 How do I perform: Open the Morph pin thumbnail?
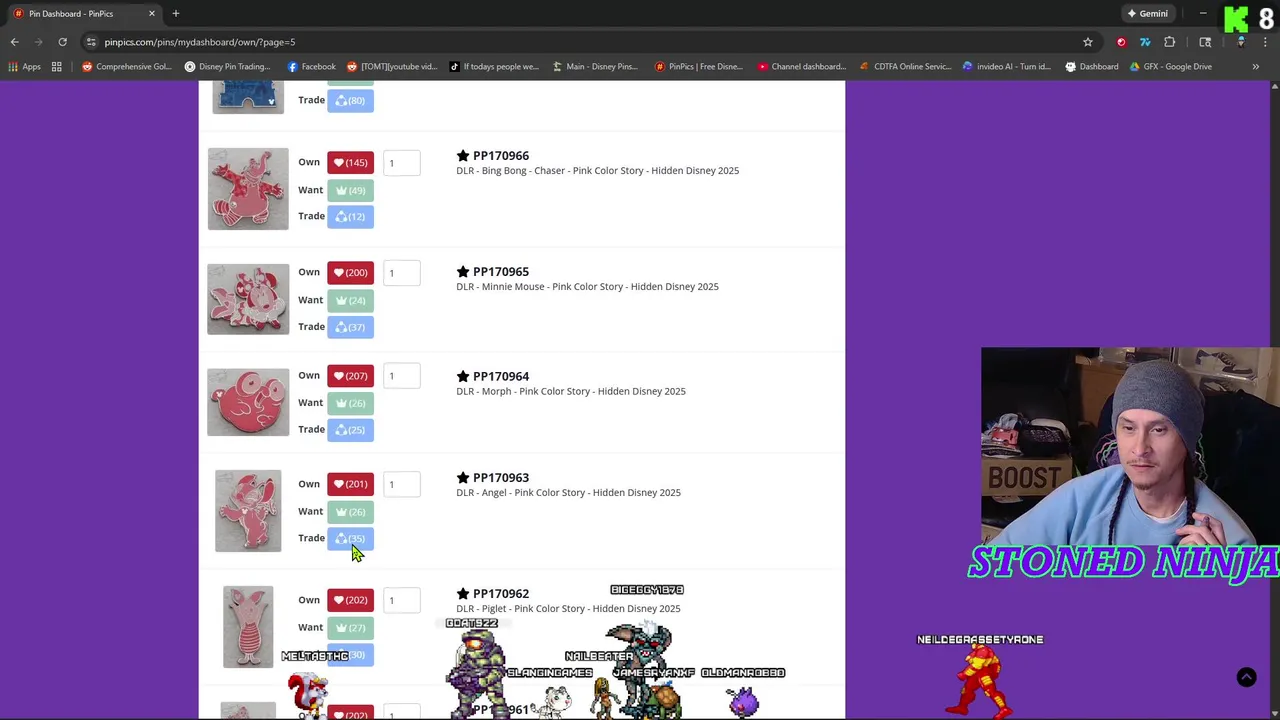[248, 402]
